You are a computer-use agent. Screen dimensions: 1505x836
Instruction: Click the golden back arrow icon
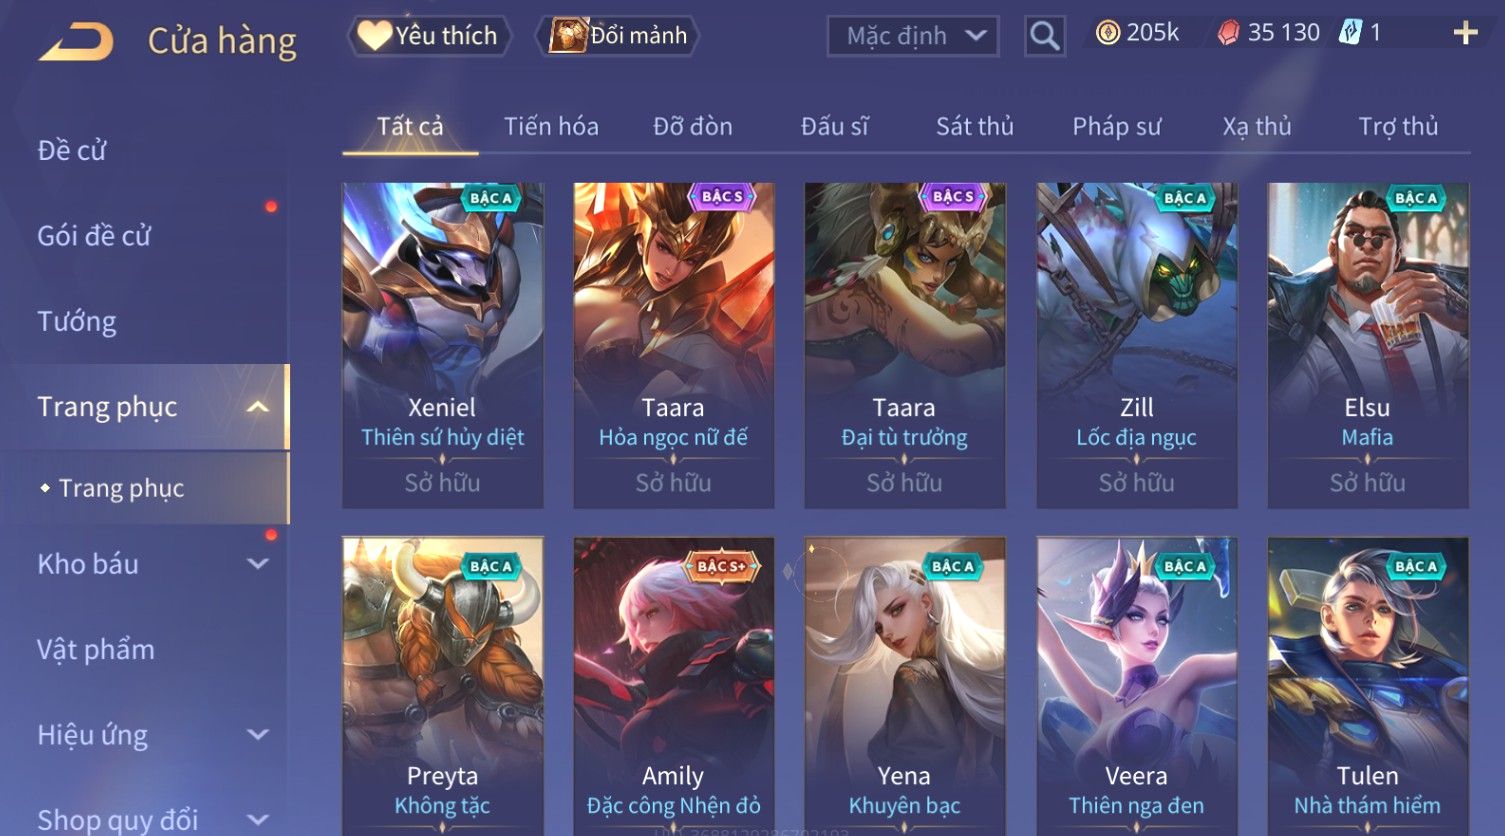(76, 42)
